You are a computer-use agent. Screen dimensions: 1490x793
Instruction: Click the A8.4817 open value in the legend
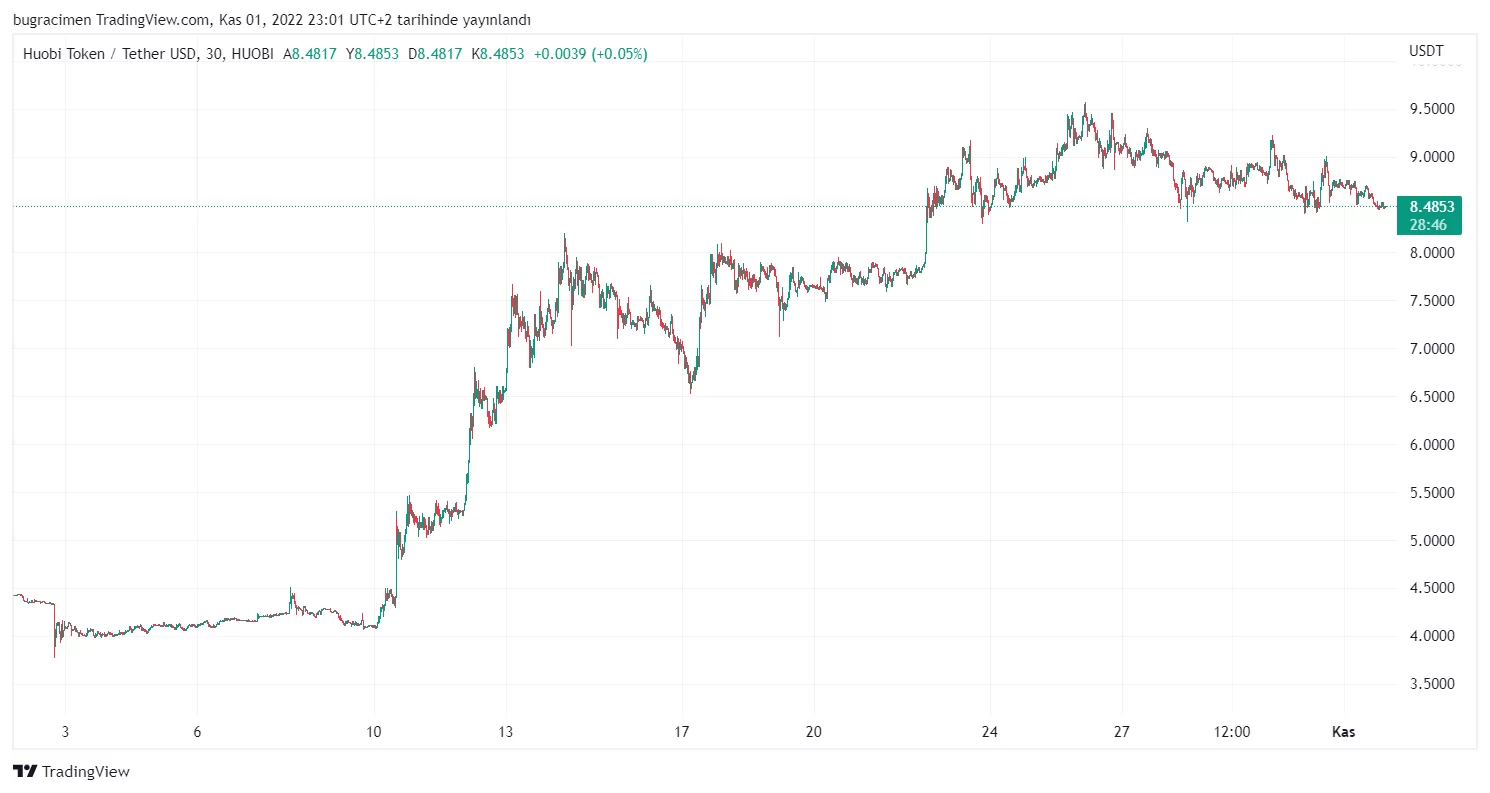pos(311,54)
